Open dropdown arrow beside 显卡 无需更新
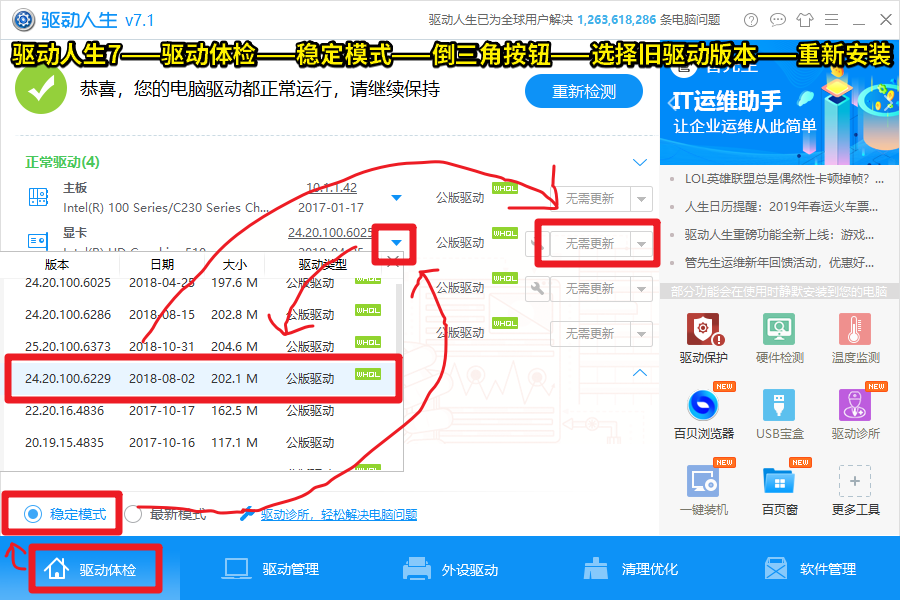900x600 pixels. pyautogui.click(x=641, y=244)
